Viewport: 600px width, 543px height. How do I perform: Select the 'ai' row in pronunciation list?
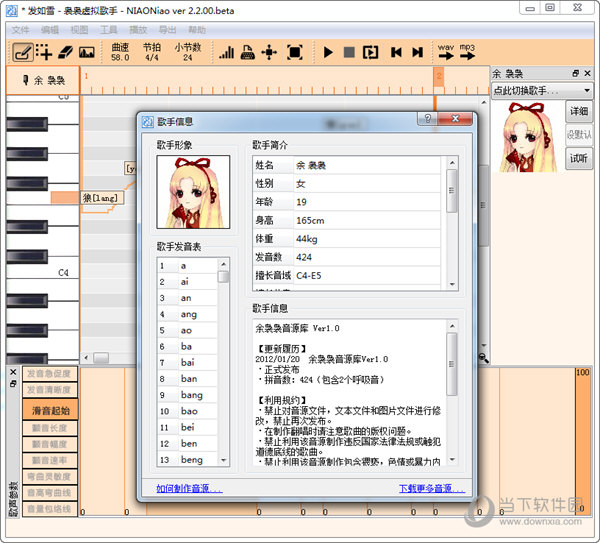click(x=188, y=282)
